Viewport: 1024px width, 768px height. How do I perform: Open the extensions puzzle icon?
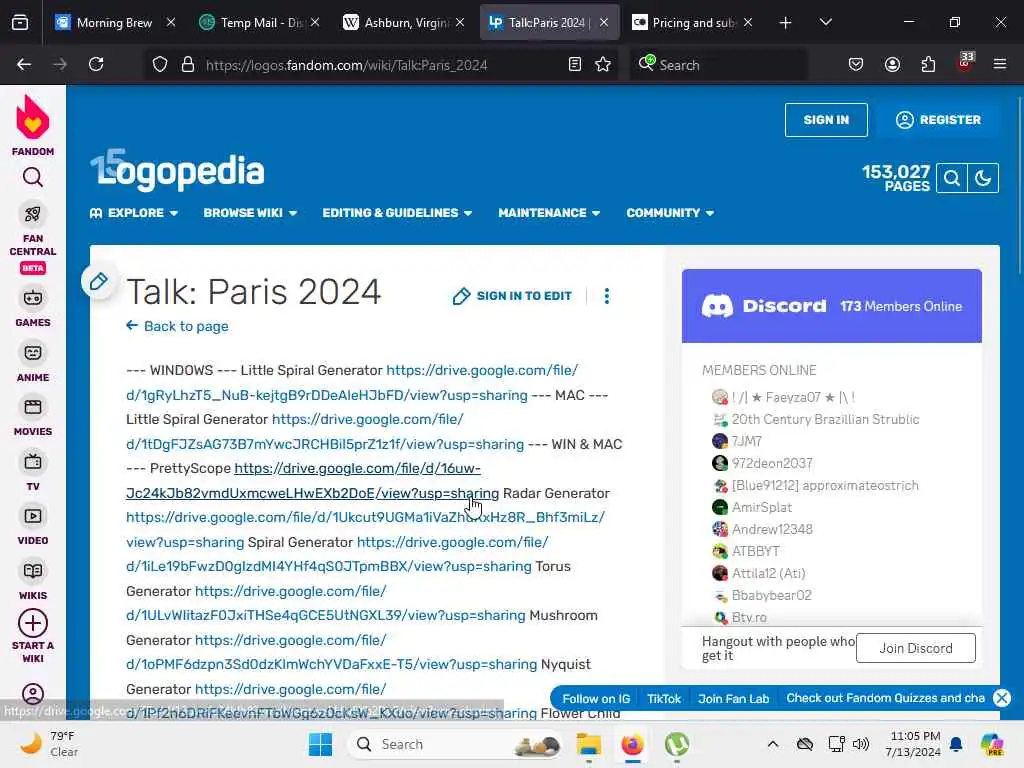(928, 64)
